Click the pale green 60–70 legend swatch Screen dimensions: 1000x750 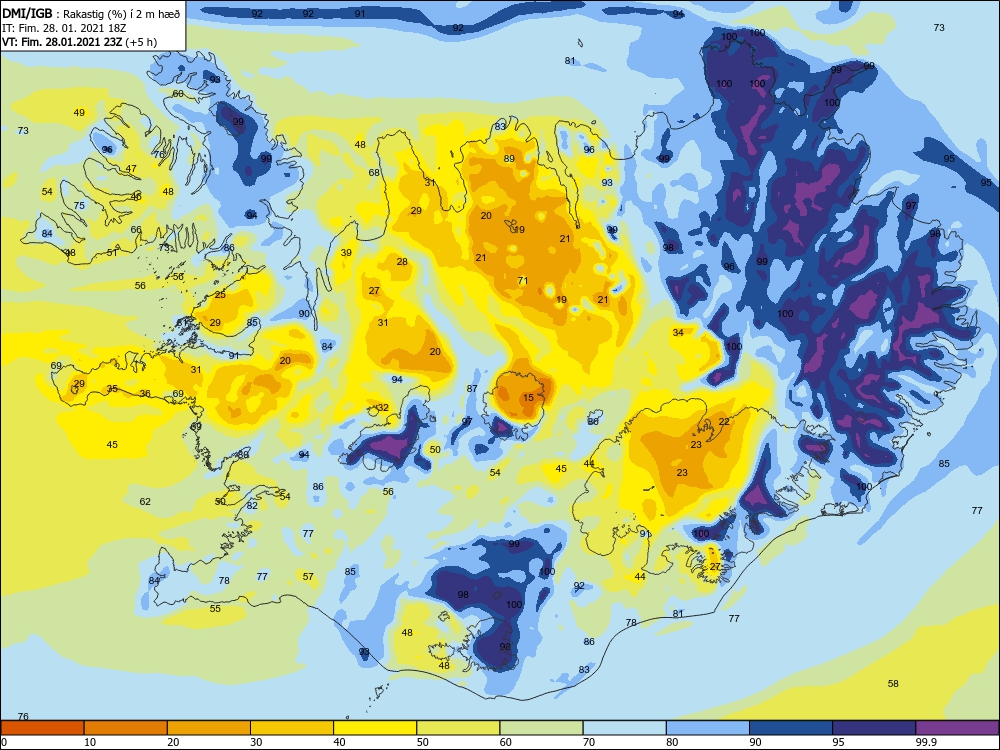click(541, 728)
